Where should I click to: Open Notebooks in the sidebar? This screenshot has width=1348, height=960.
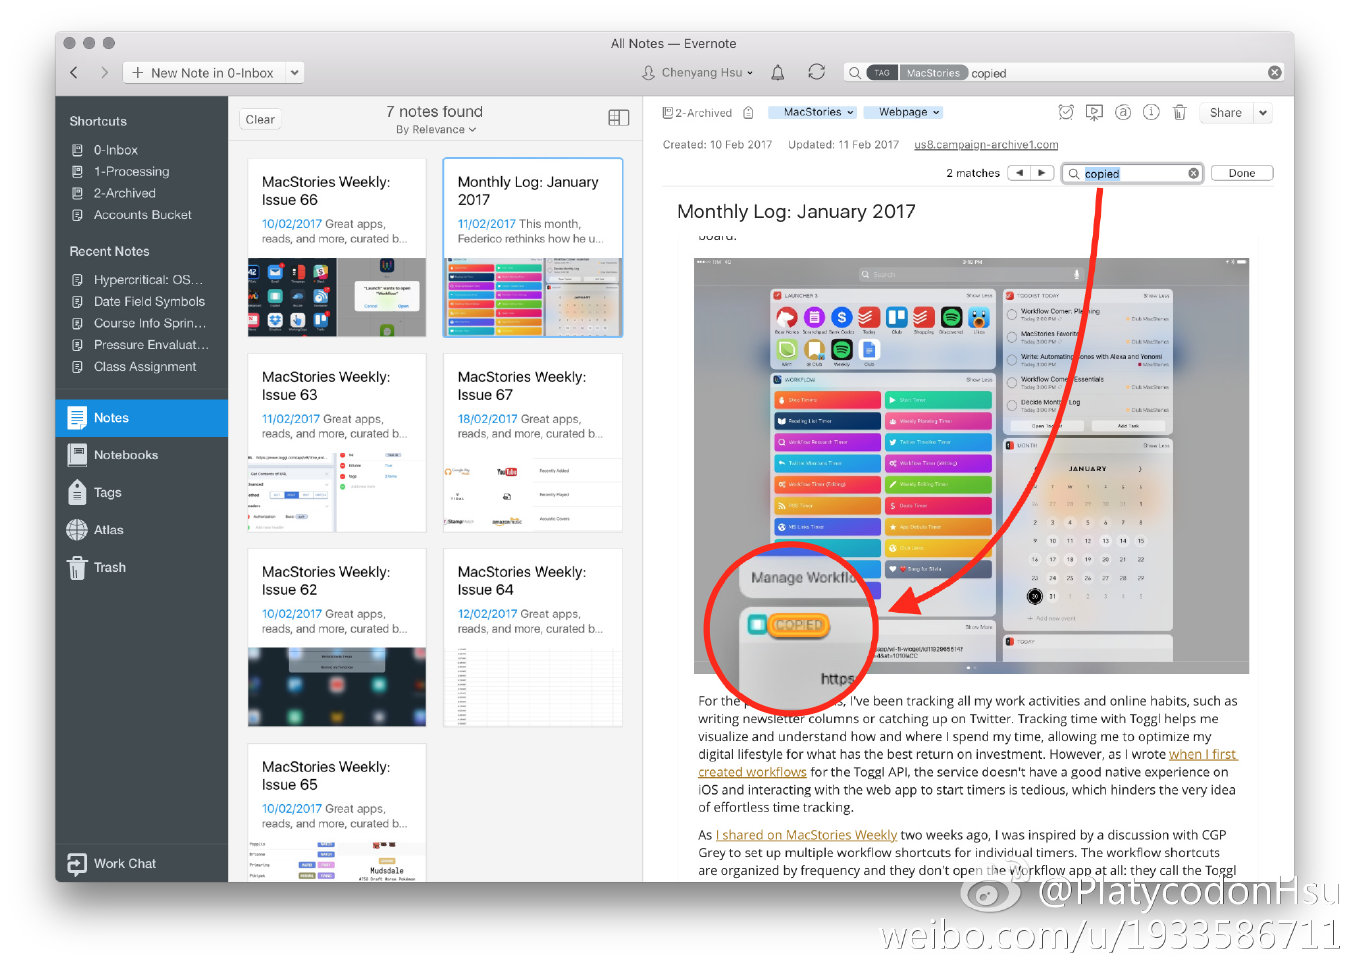(125, 455)
